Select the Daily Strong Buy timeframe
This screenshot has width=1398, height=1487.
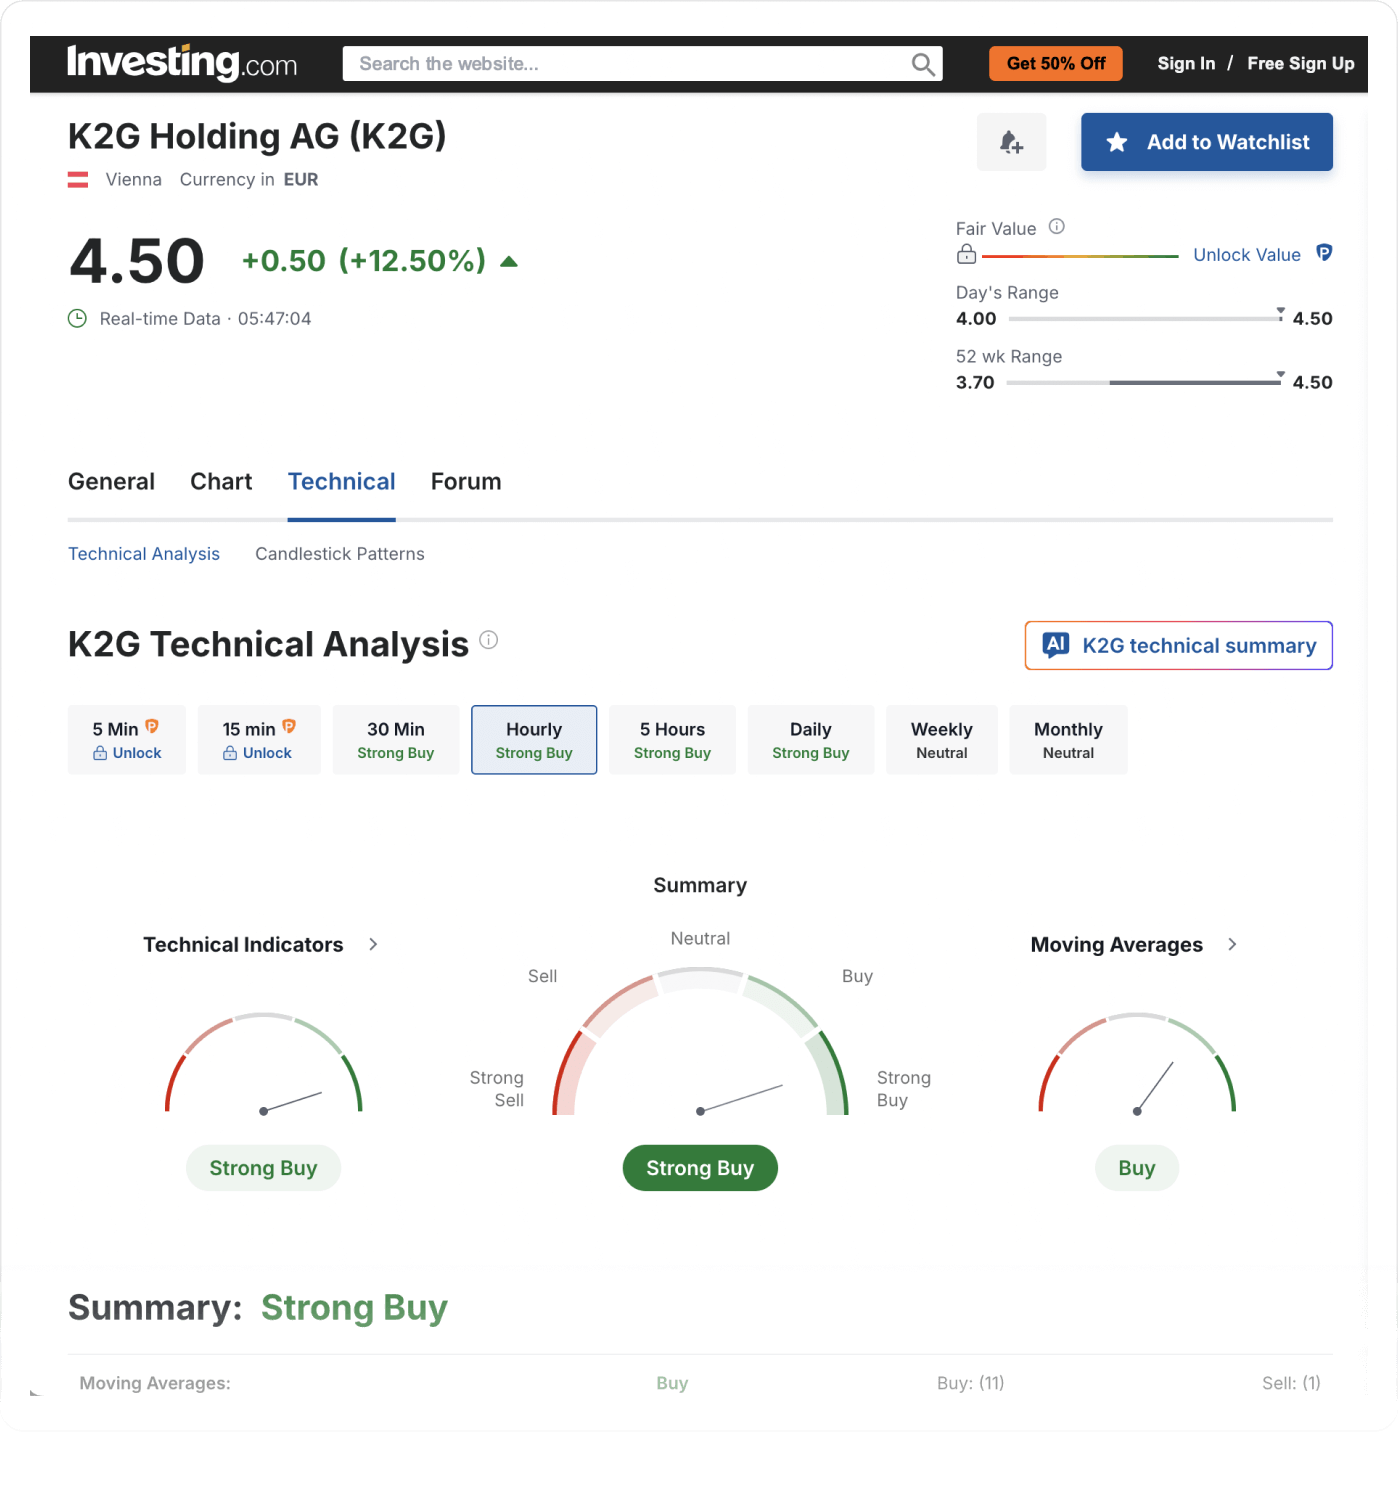(x=810, y=740)
